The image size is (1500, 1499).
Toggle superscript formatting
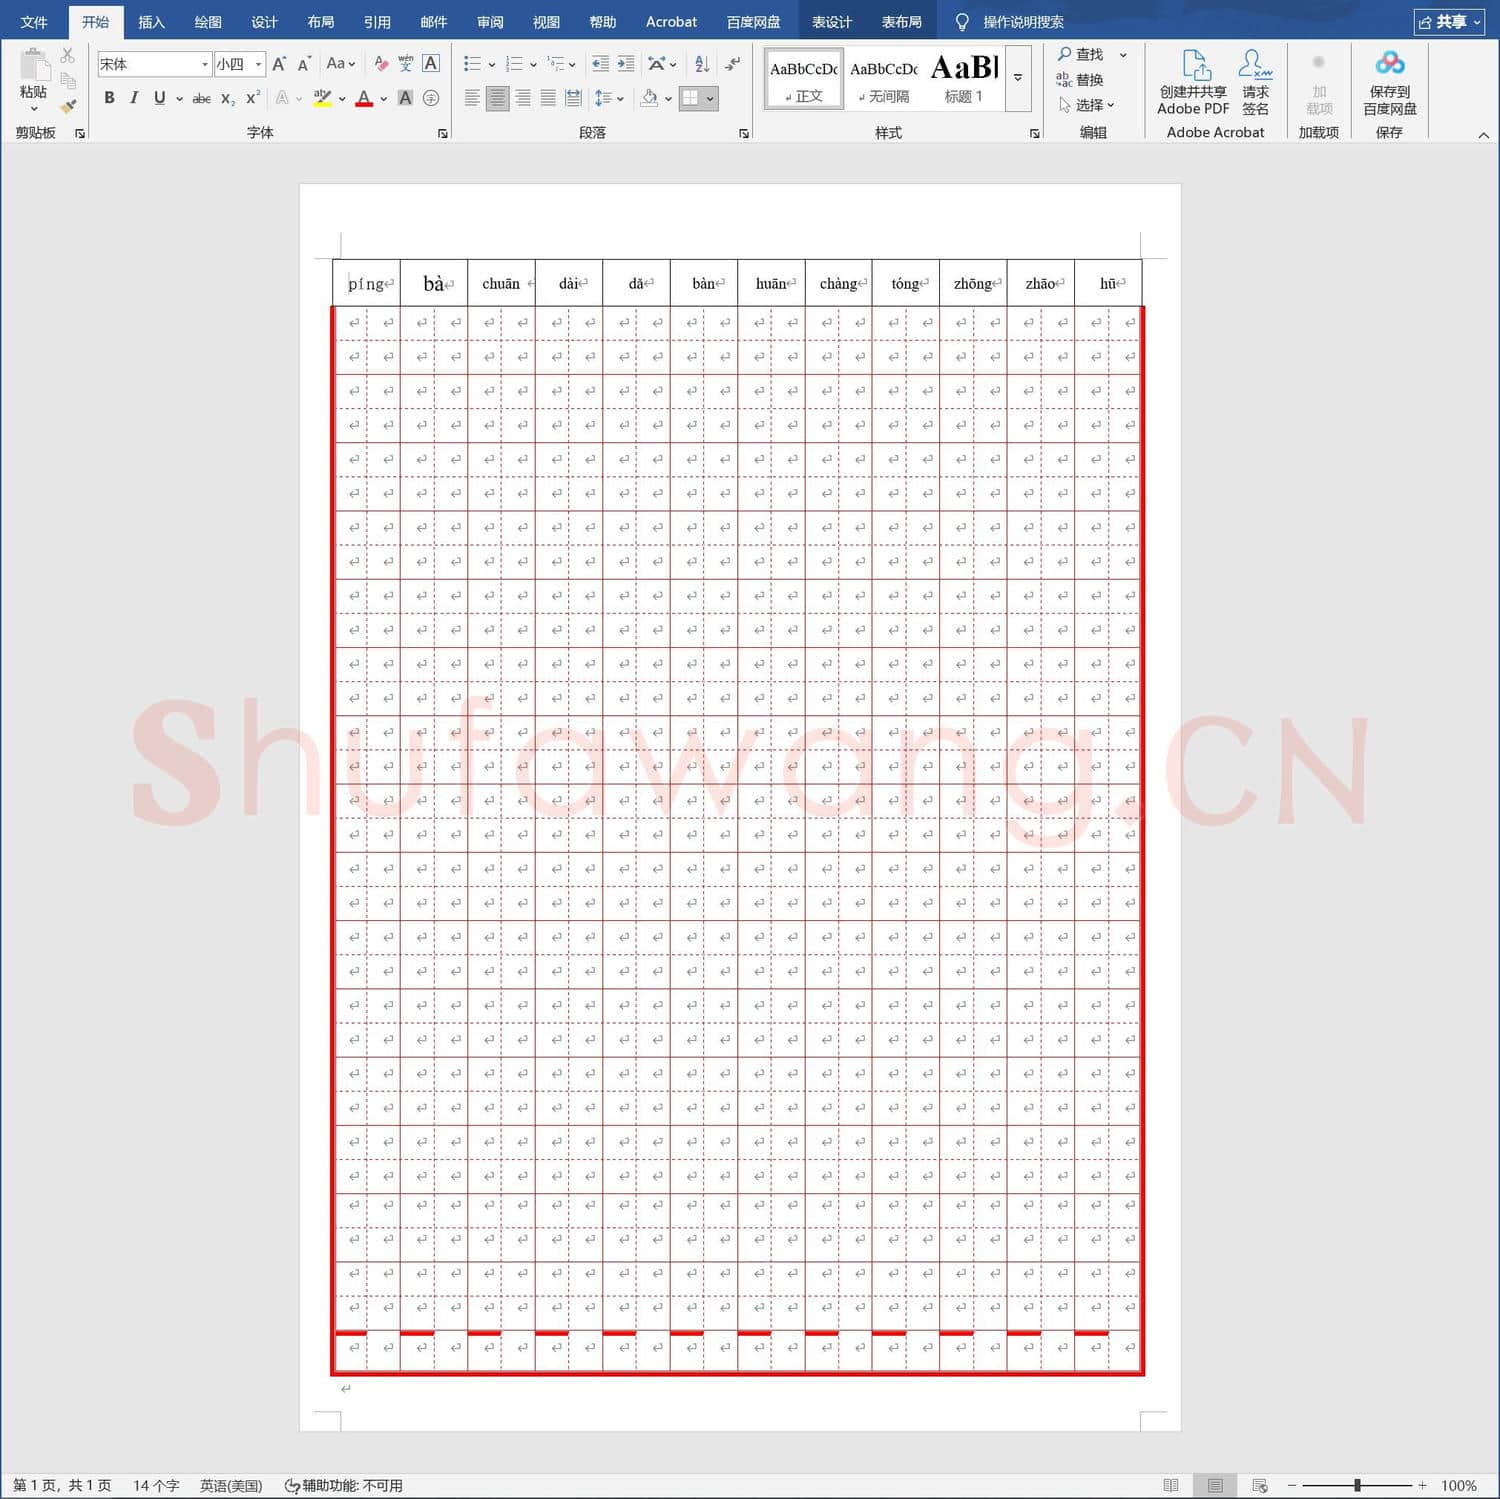tap(253, 98)
